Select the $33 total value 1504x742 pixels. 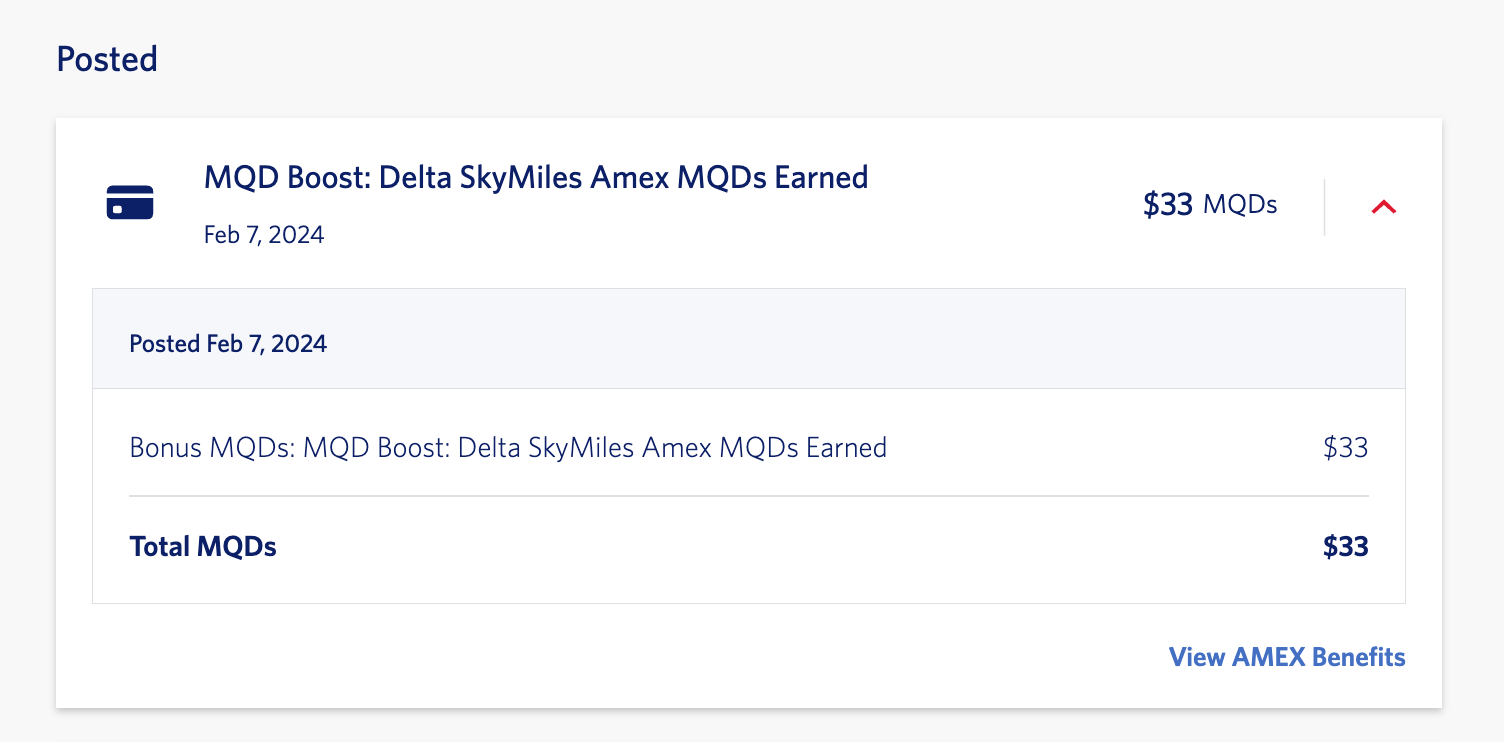(x=1346, y=546)
